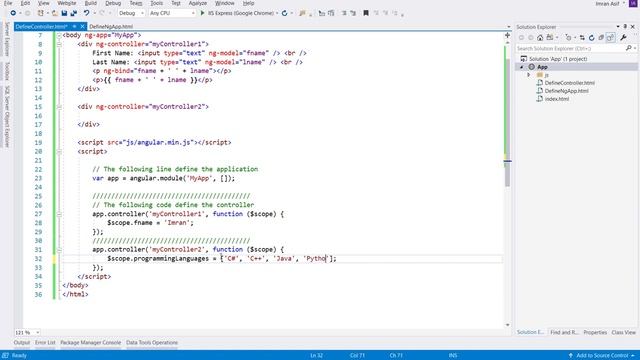Select DefineController.html in Solution Explorer

(569, 83)
